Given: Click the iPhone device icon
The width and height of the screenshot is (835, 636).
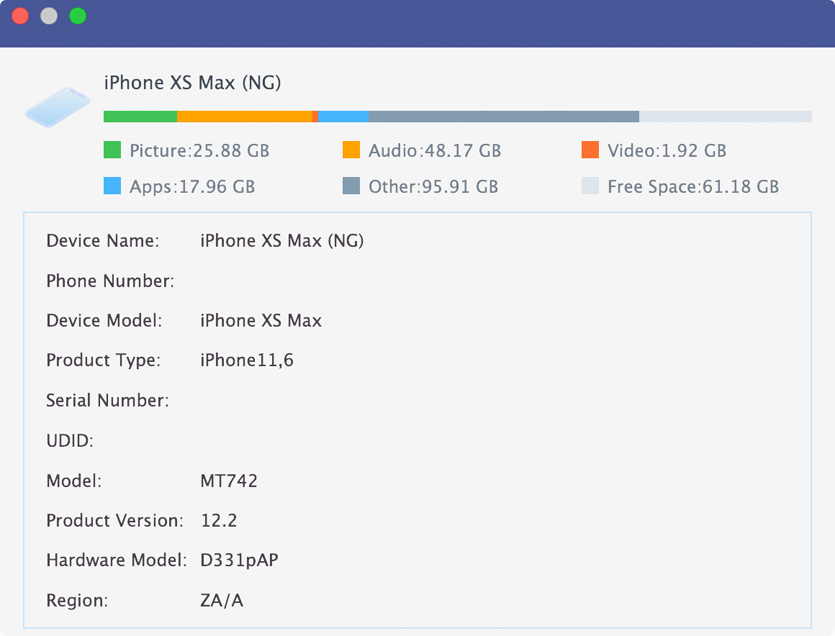Looking at the screenshot, I should point(57,105).
